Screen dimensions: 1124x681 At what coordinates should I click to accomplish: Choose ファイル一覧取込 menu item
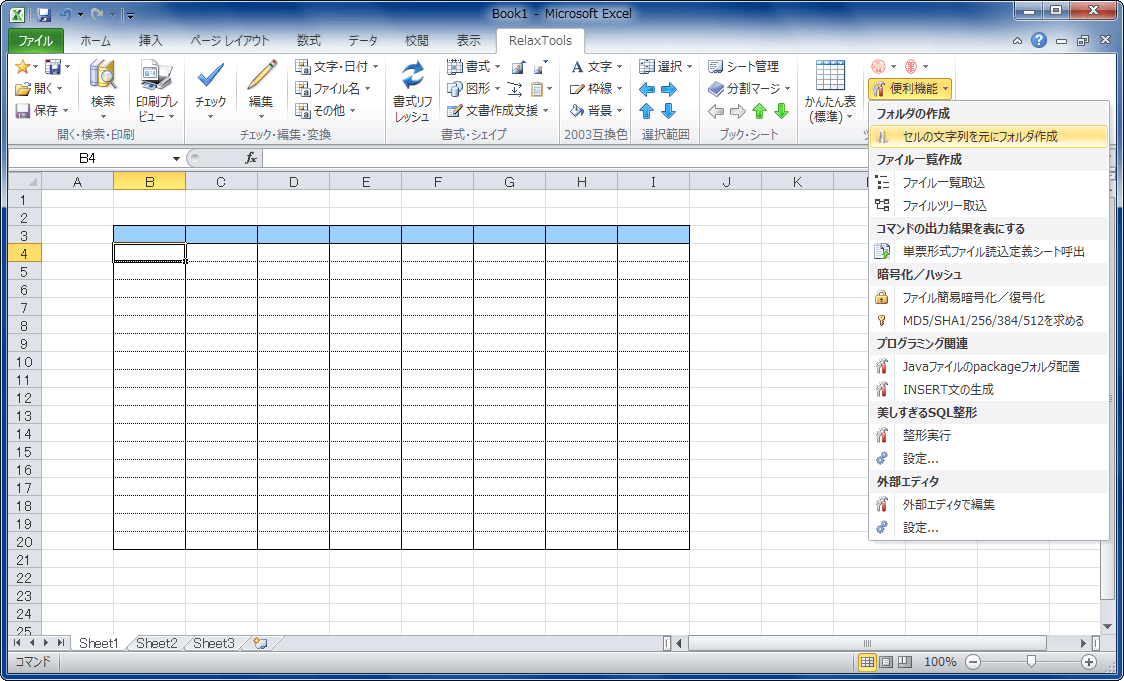click(x=989, y=182)
